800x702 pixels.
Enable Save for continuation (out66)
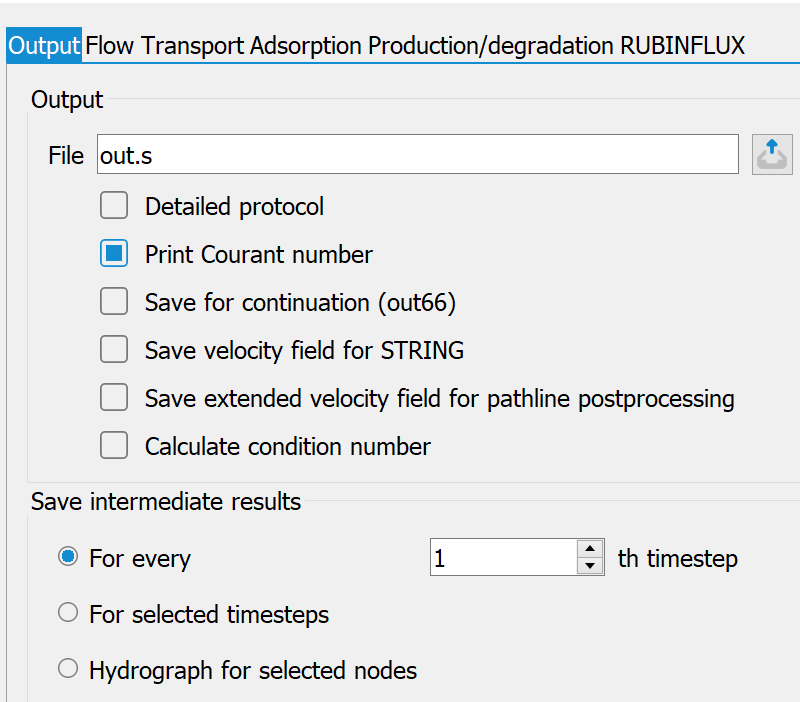click(114, 302)
